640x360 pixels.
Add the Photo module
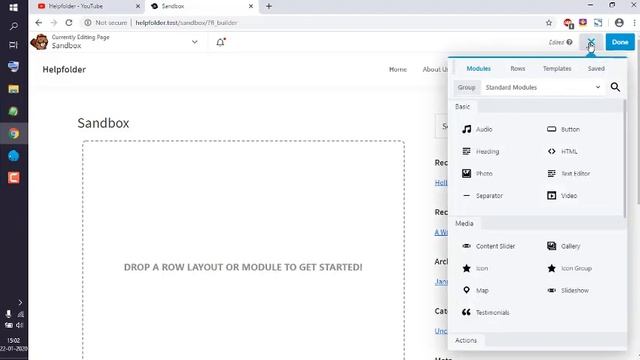pyautogui.click(x=477, y=173)
